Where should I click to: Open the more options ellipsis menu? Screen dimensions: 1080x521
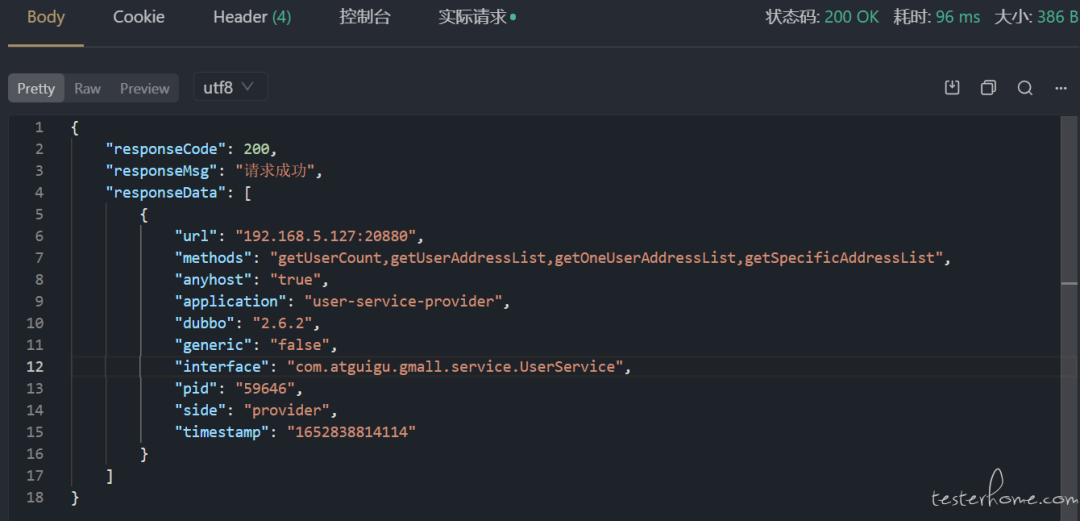tap(1061, 88)
